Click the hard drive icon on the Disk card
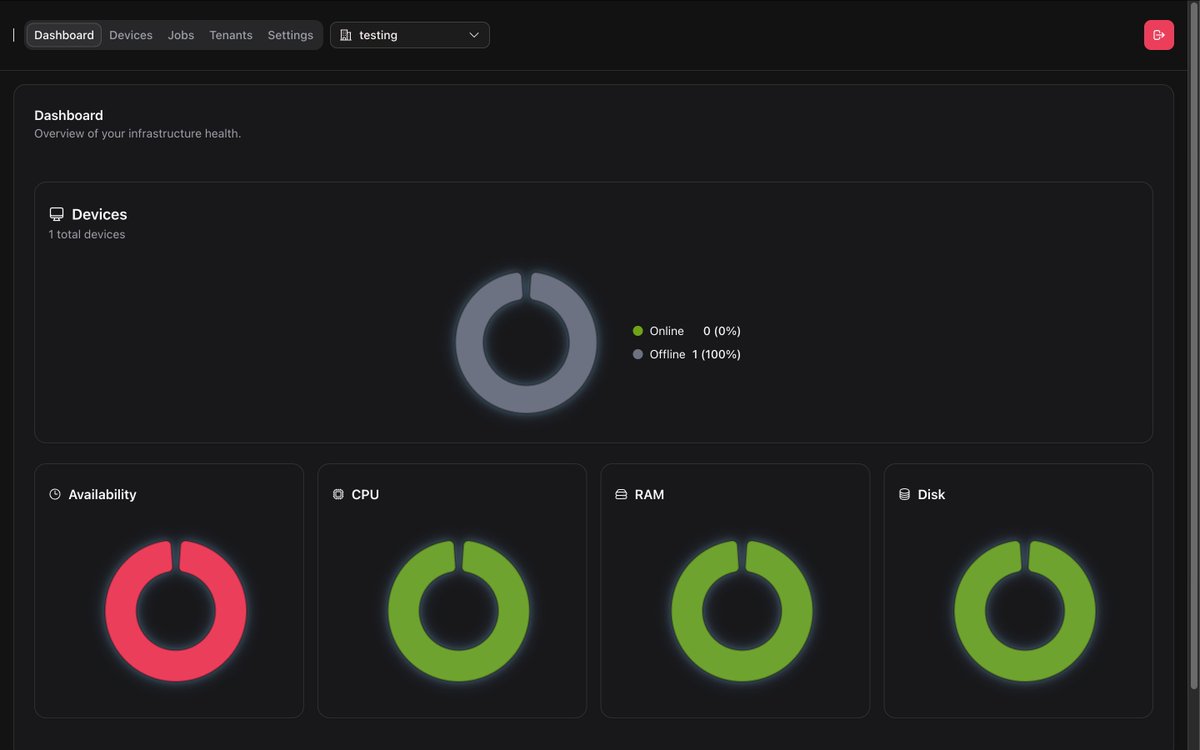 [904, 493]
